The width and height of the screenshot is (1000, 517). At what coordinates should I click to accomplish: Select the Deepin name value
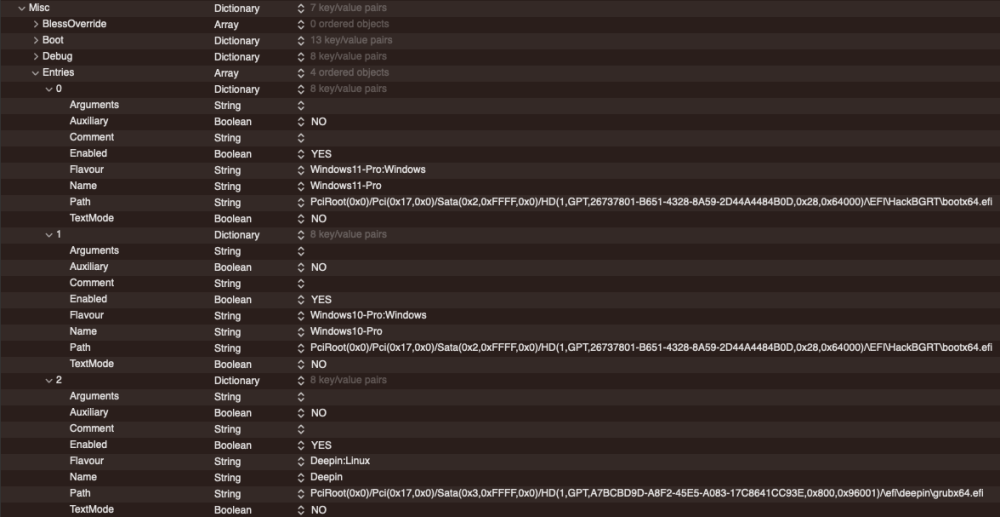[x=327, y=477]
